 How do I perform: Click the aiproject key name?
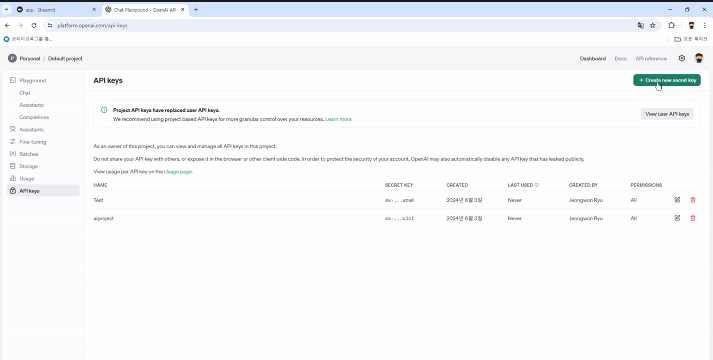click(104, 218)
